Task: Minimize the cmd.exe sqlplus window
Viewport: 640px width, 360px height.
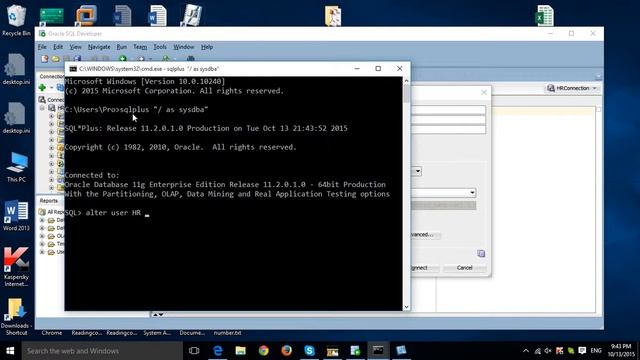Action: coord(357,69)
